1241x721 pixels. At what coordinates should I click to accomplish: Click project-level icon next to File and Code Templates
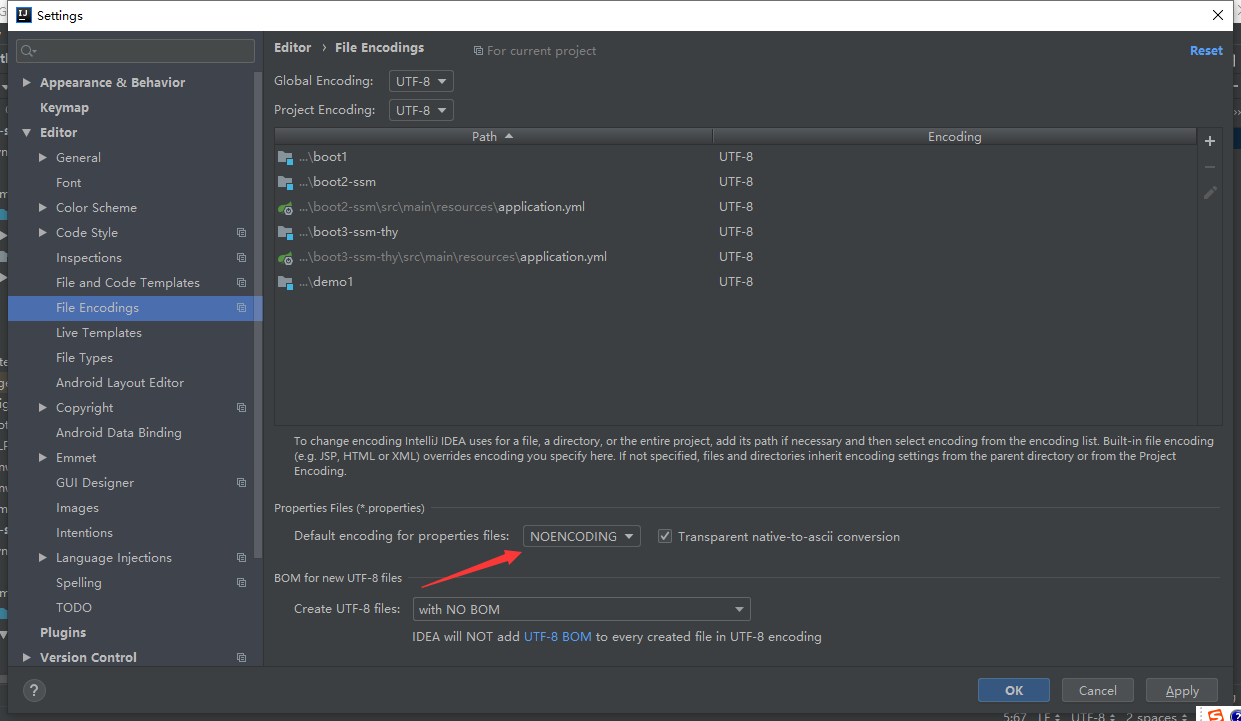[241, 282]
